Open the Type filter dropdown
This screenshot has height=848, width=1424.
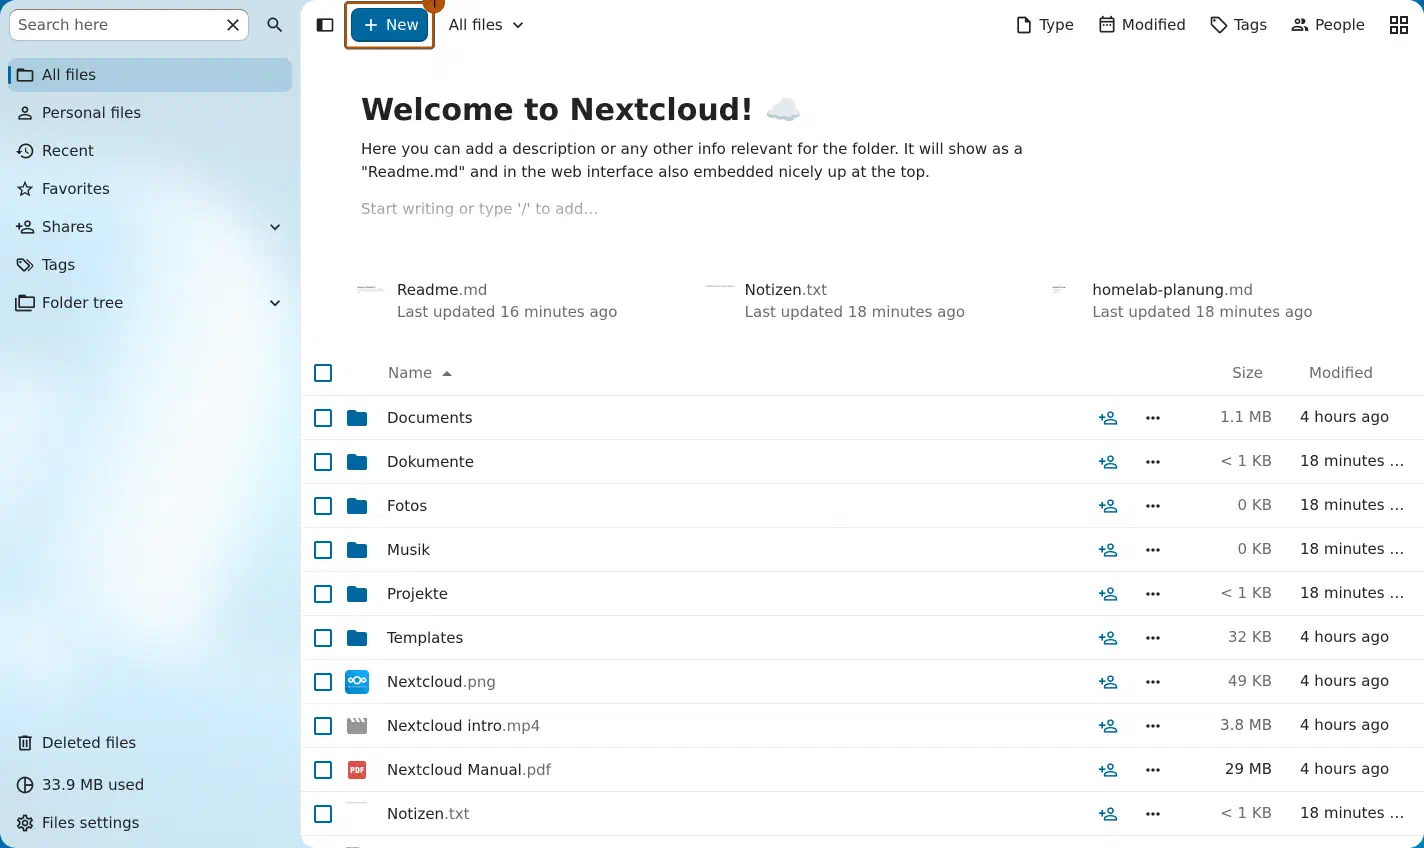point(1044,25)
